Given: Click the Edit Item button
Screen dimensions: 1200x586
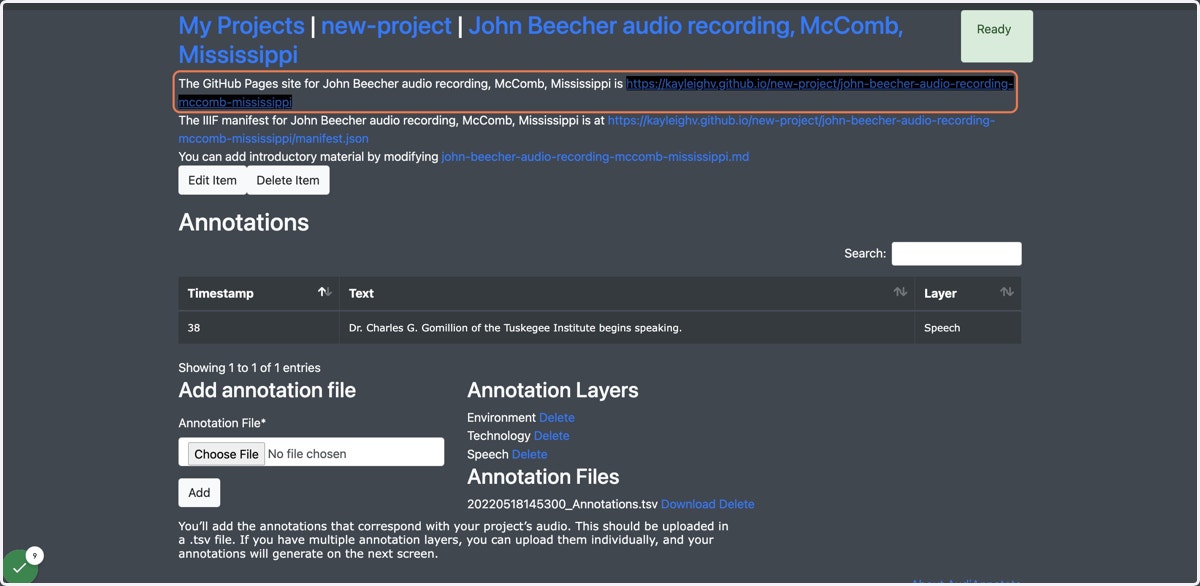Looking at the screenshot, I should tap(212, 180).
